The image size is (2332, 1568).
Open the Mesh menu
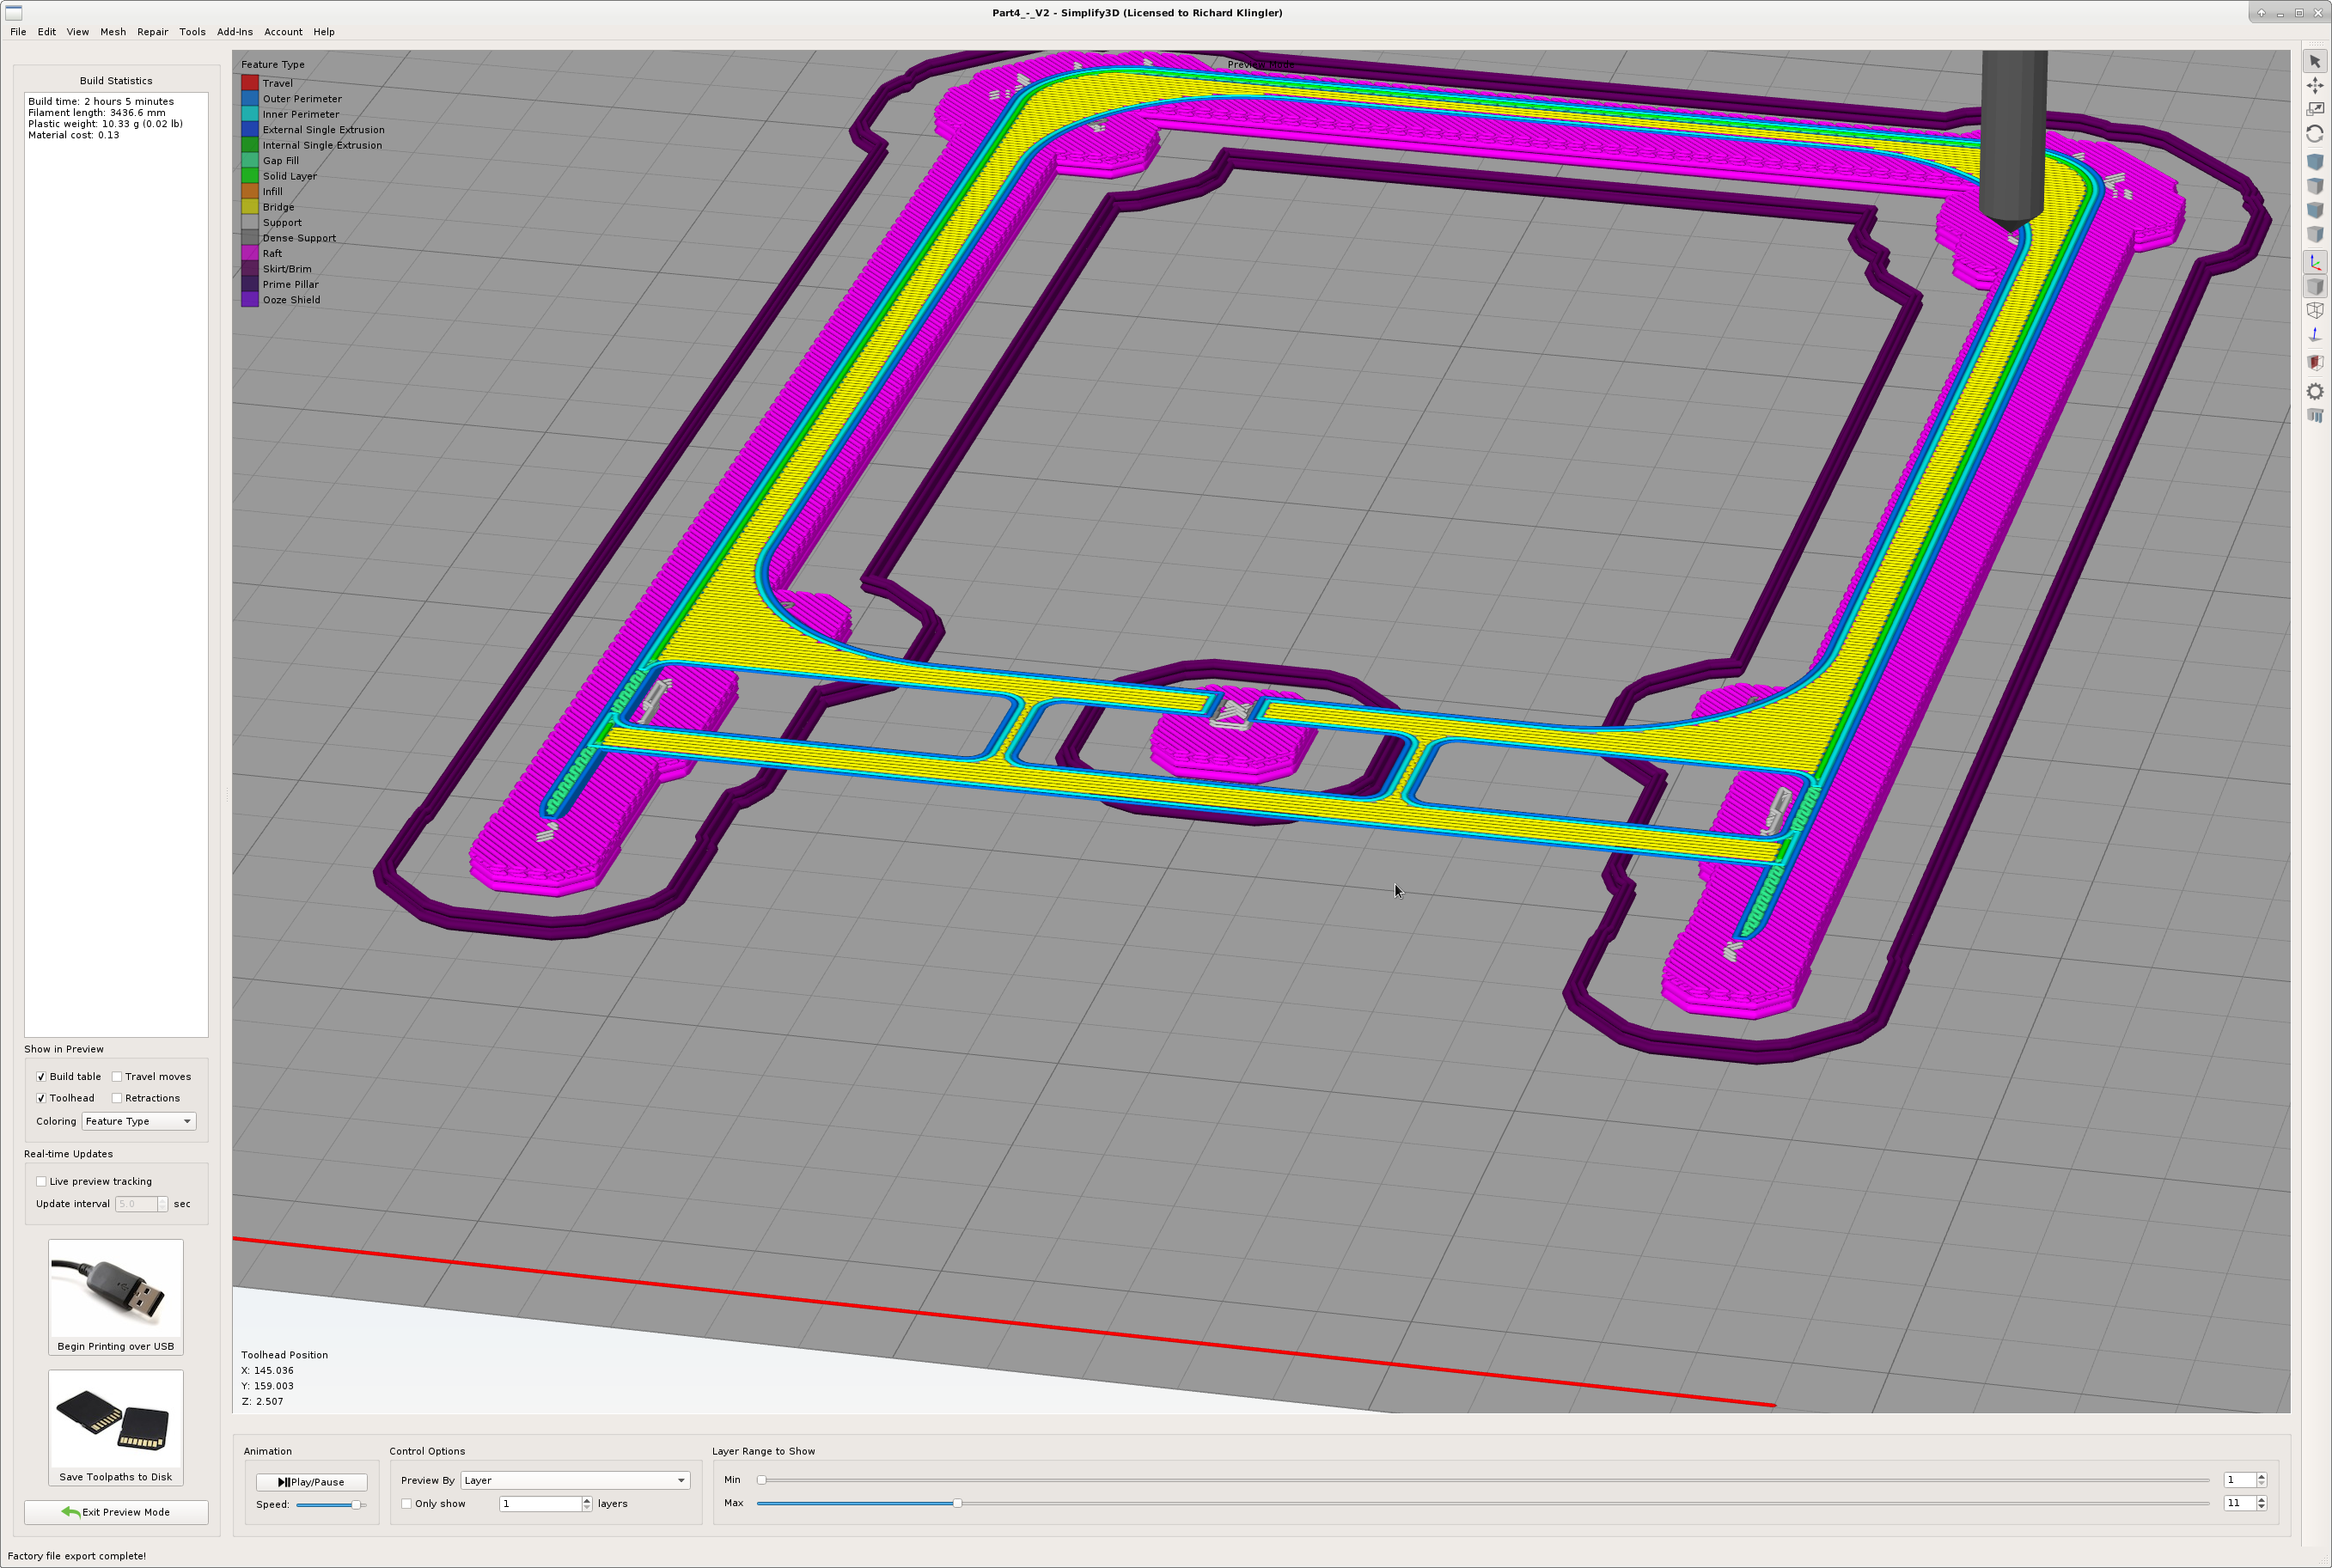click(113, 32)
